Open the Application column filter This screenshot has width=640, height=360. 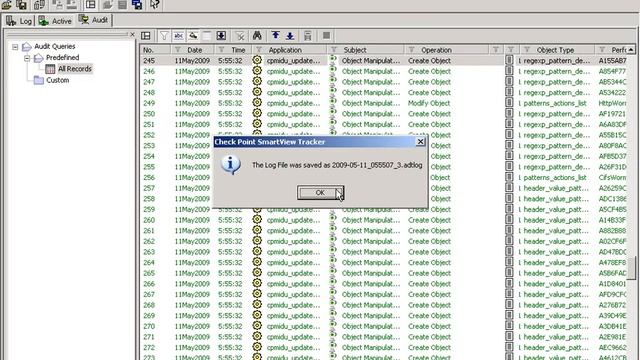[x=259, y=50]
